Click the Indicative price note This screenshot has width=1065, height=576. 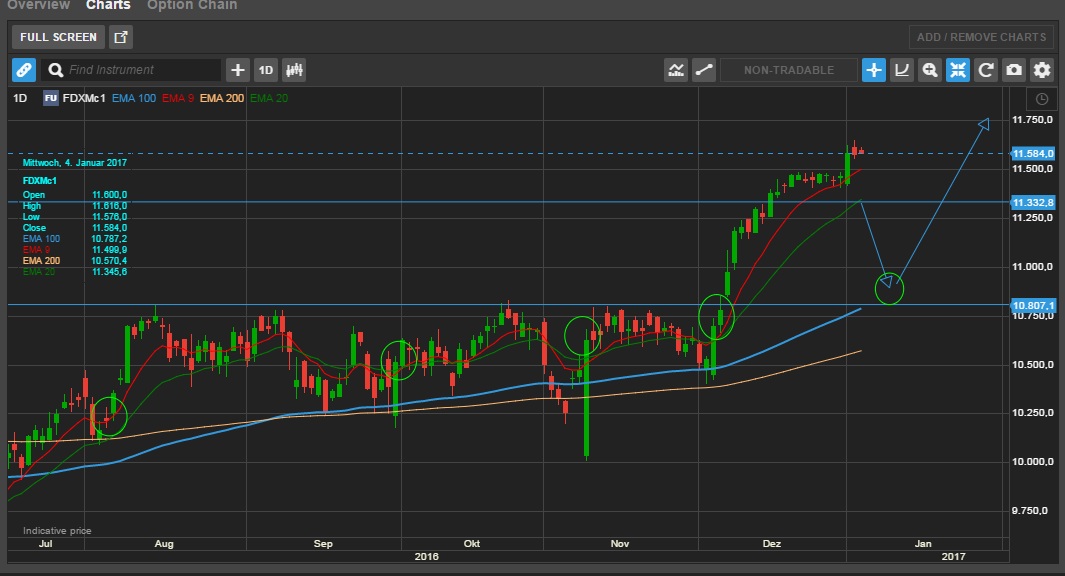[x=57, y=531]
